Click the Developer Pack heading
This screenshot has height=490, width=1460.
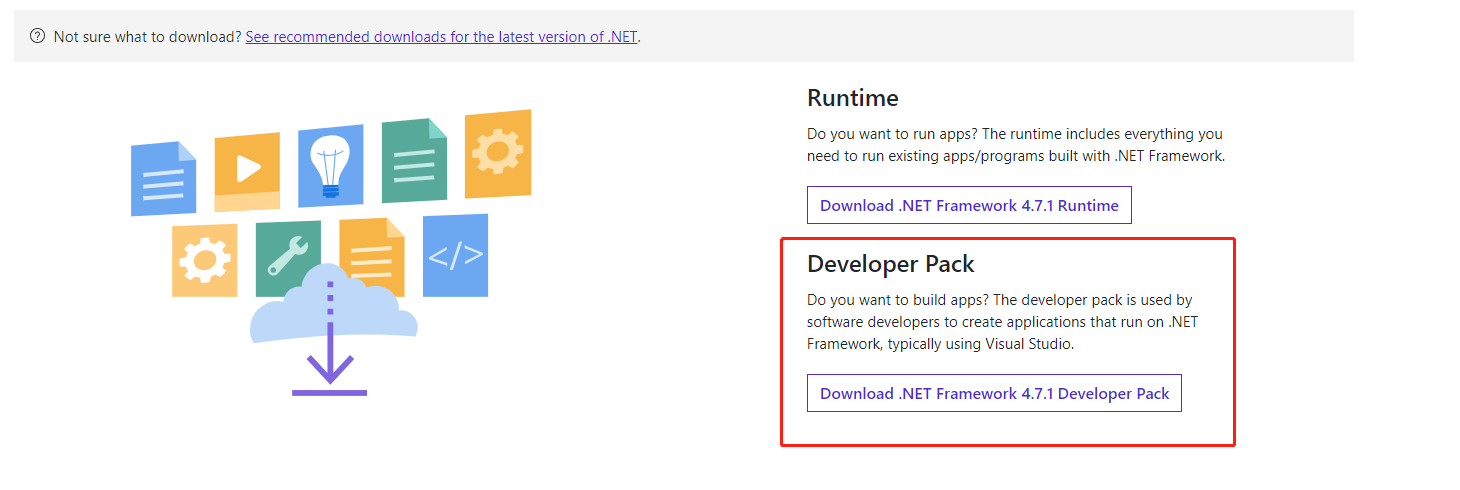[891, 264]
